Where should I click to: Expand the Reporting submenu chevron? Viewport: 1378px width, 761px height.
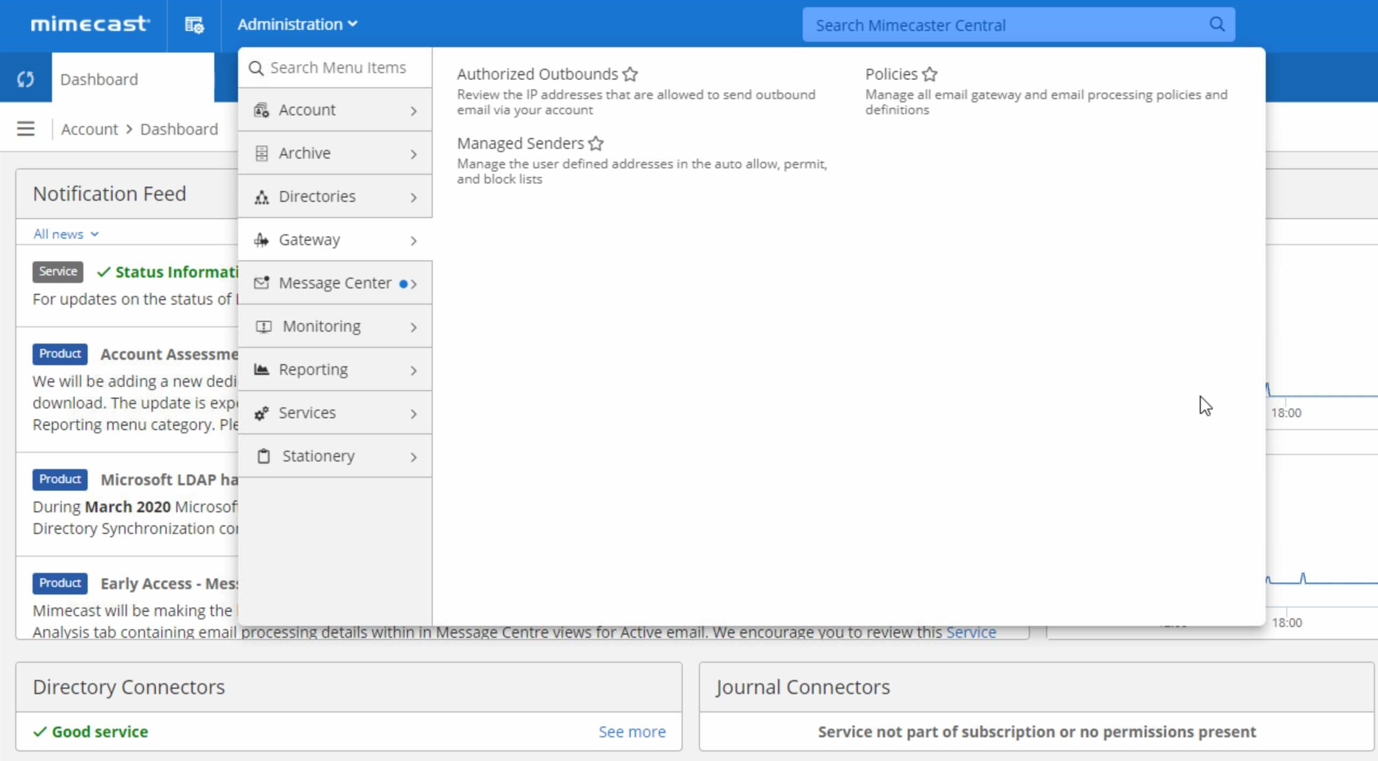pos(413,370)
